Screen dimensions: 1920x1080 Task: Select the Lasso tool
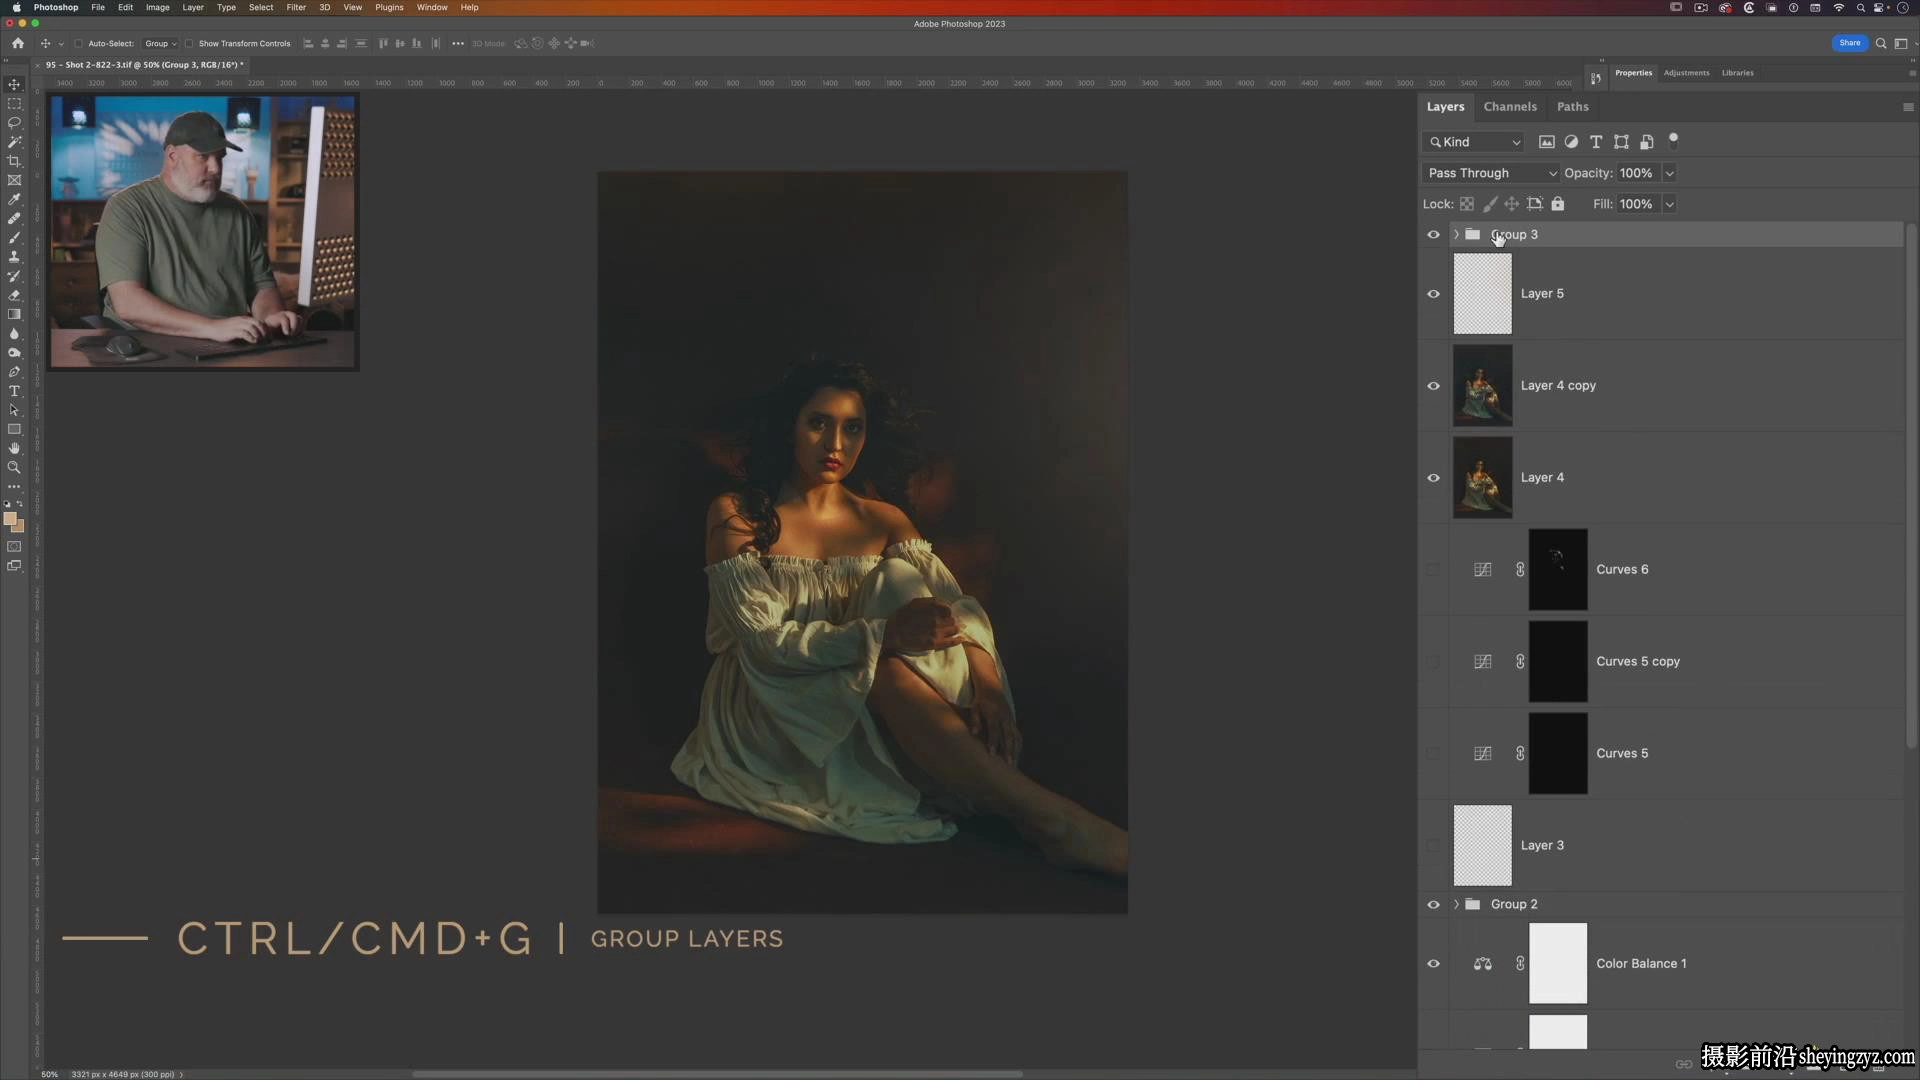coord(14,123)
